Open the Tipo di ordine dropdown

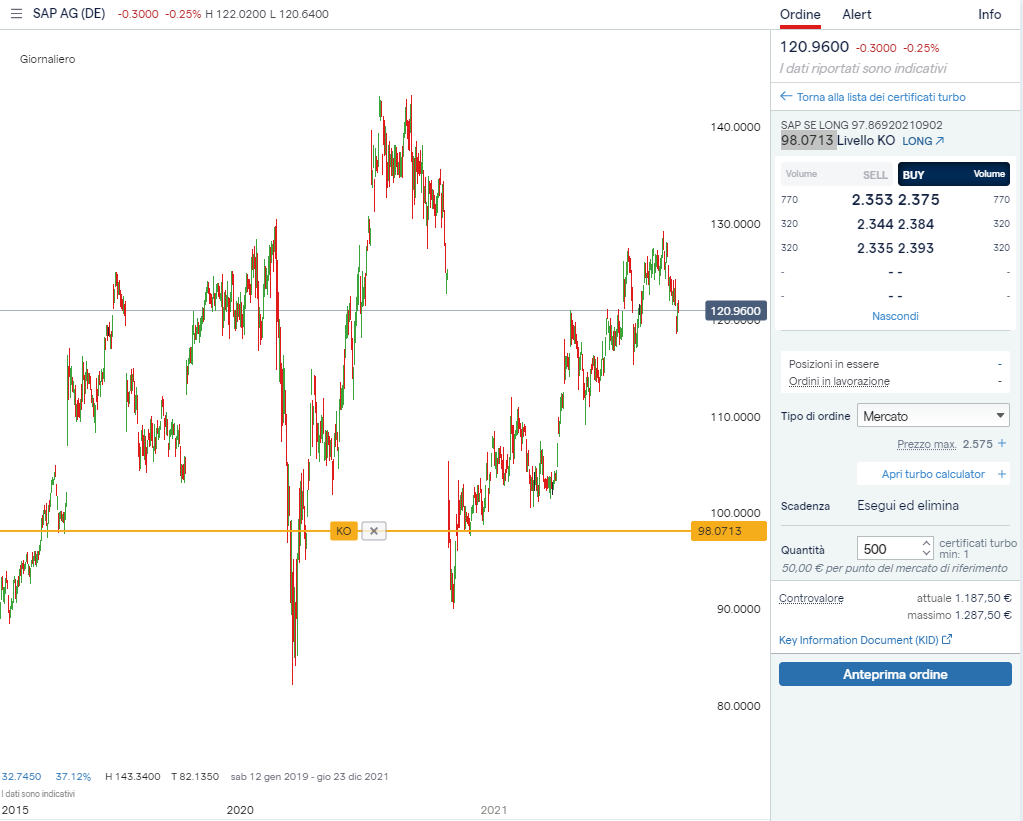click(x=933, y=415)
